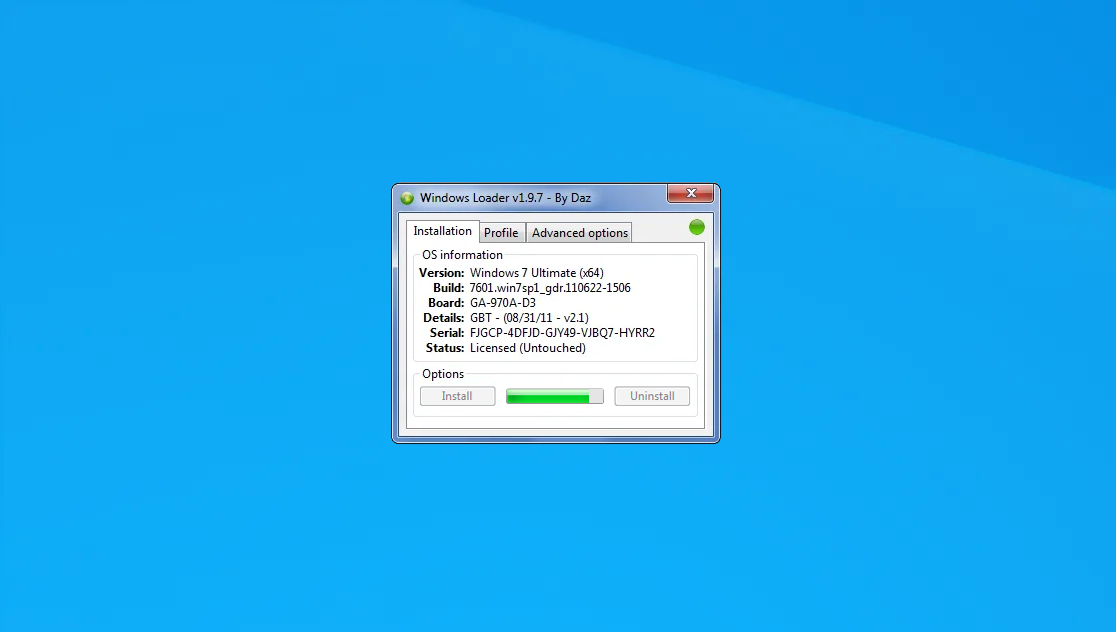Click the Windows Loader v1.9.7 title text
Viewport: 1116px width, 632px height.
tap(505, 198)
